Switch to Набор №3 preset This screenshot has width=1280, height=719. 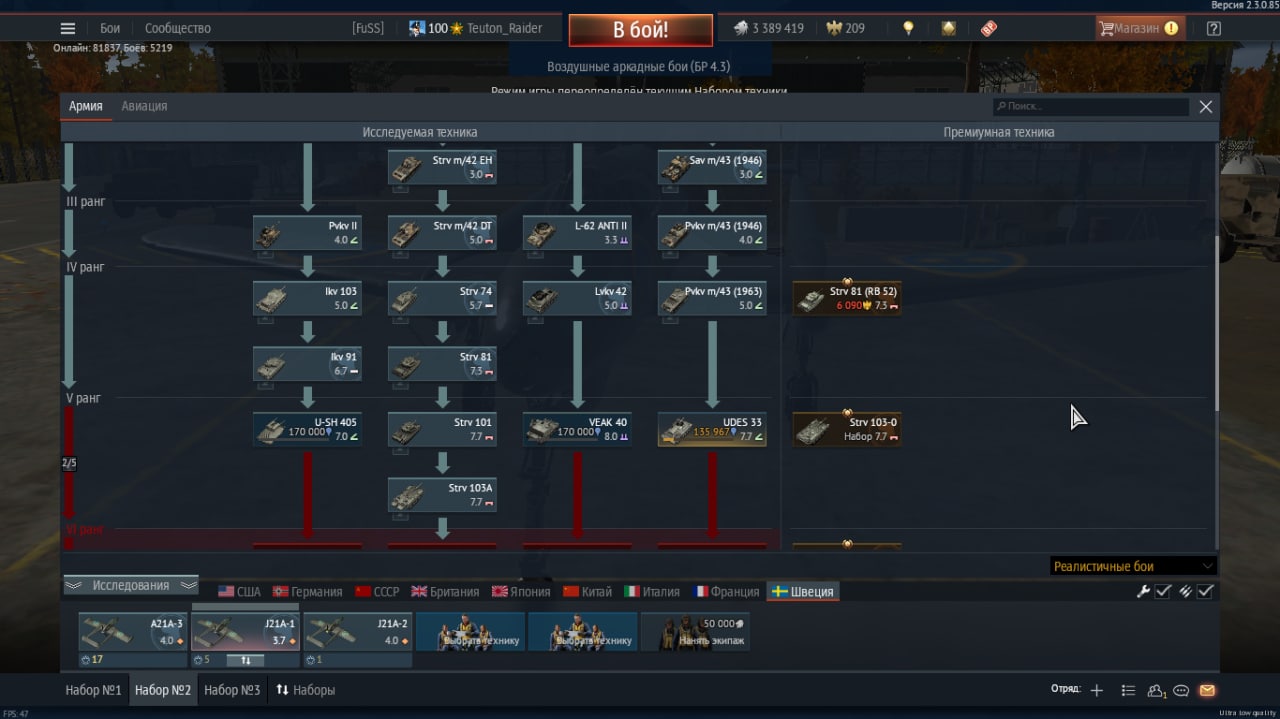[232, 690]
